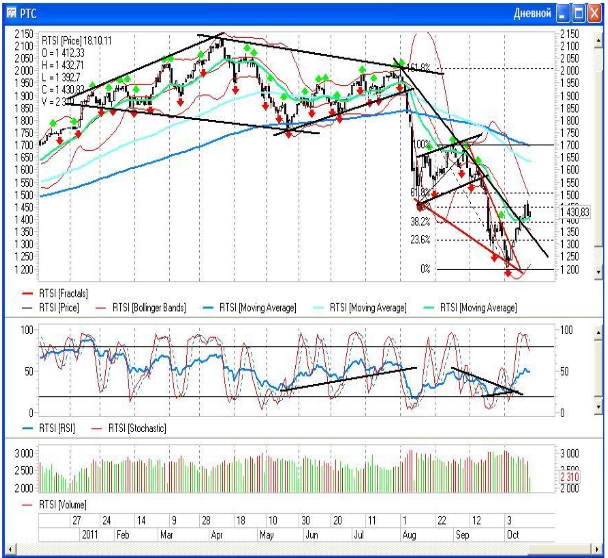Click the Jun month label on the time axis

312,535
